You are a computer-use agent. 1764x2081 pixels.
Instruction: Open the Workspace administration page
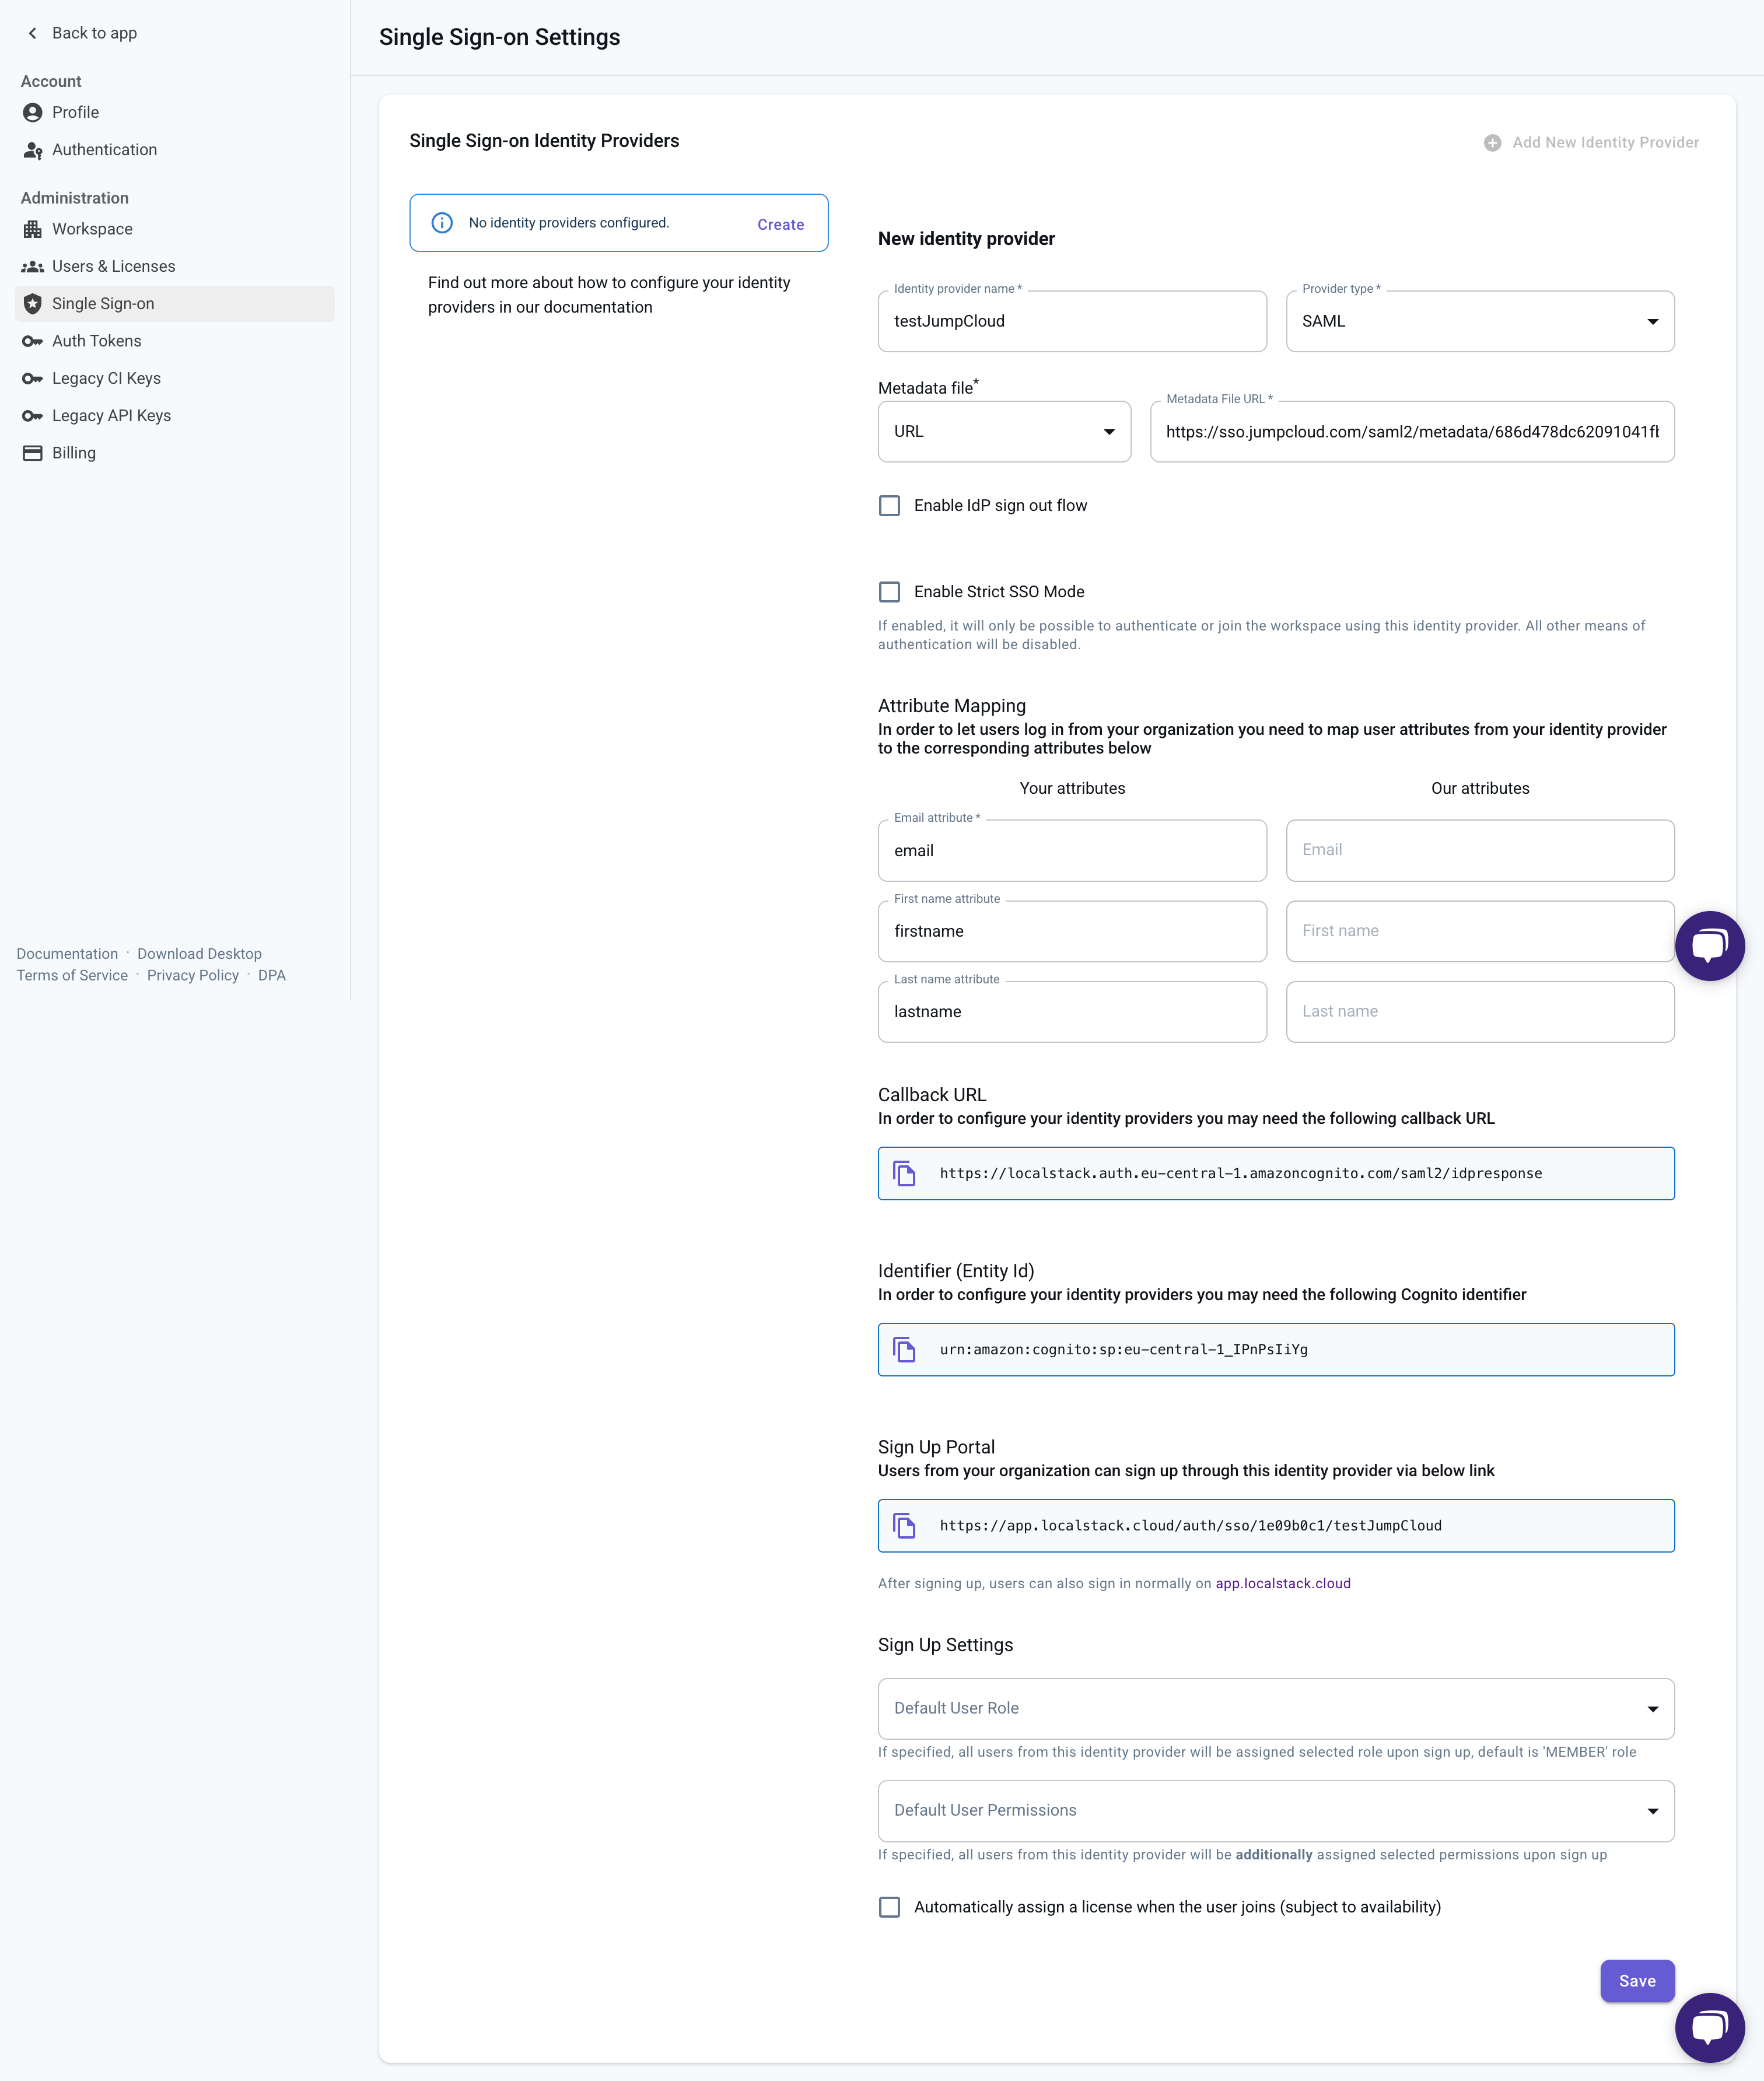(x=92, y=228)
